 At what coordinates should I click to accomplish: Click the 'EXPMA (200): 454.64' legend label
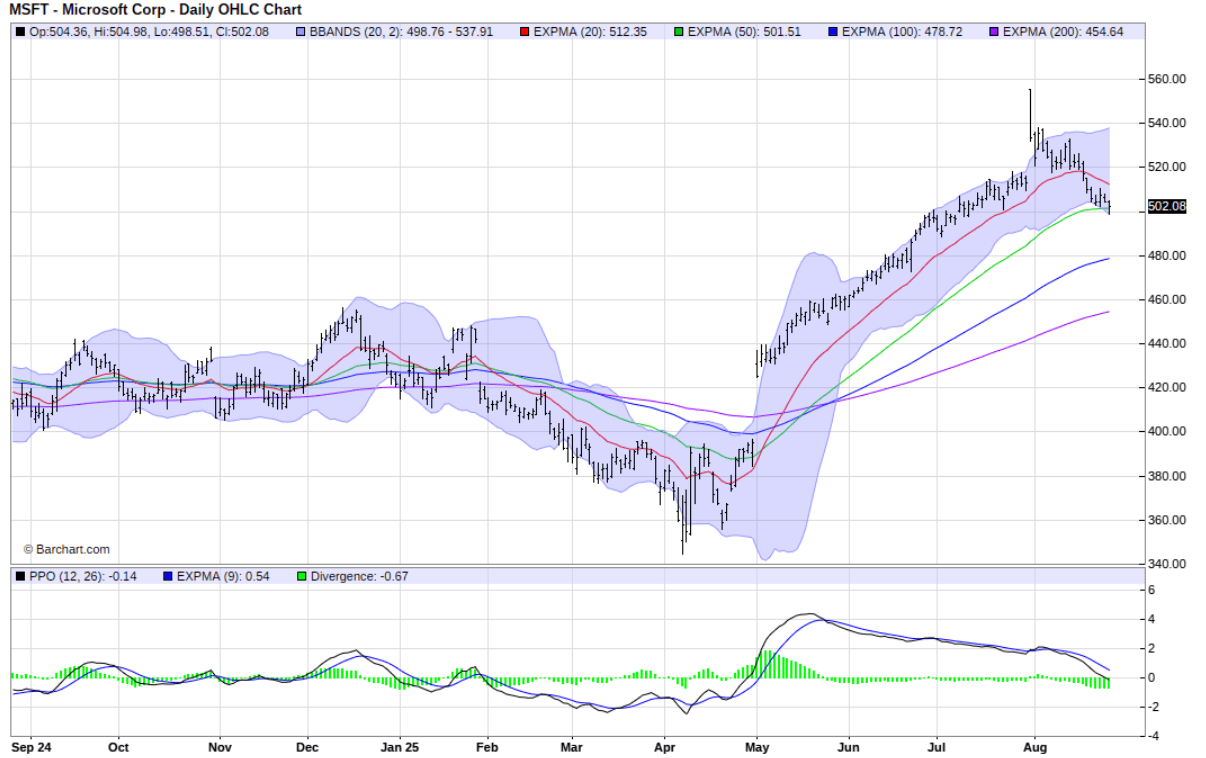[x=1062, y=32]
